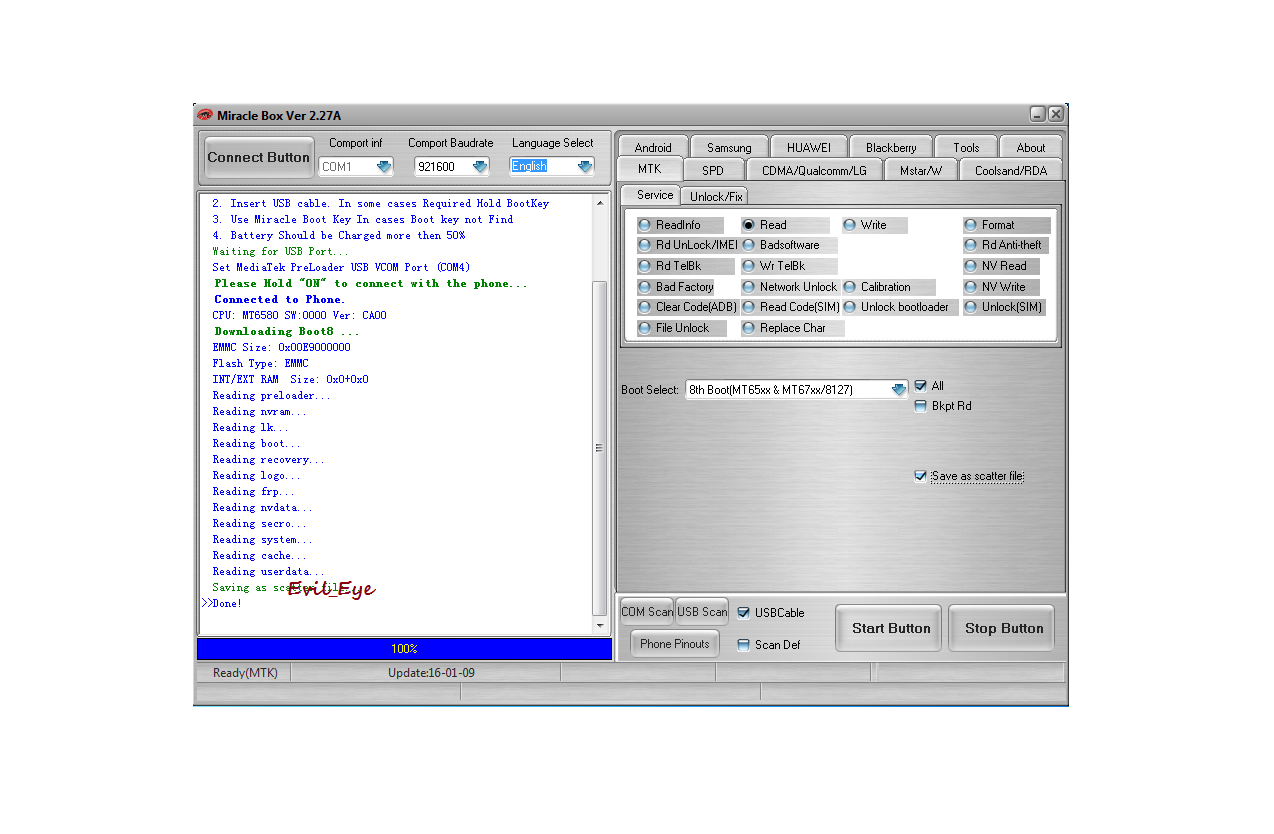The width and height of the screenshot is (1274, 834).
Task: Toggle Save as scatter file checkbox
Action: (921, 476)
